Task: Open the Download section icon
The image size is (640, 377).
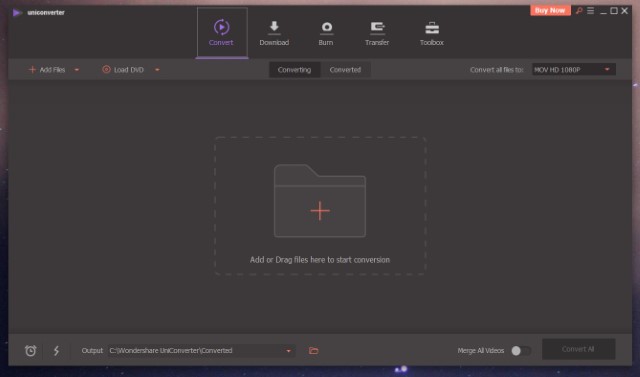Action: (x=274, y=27)
